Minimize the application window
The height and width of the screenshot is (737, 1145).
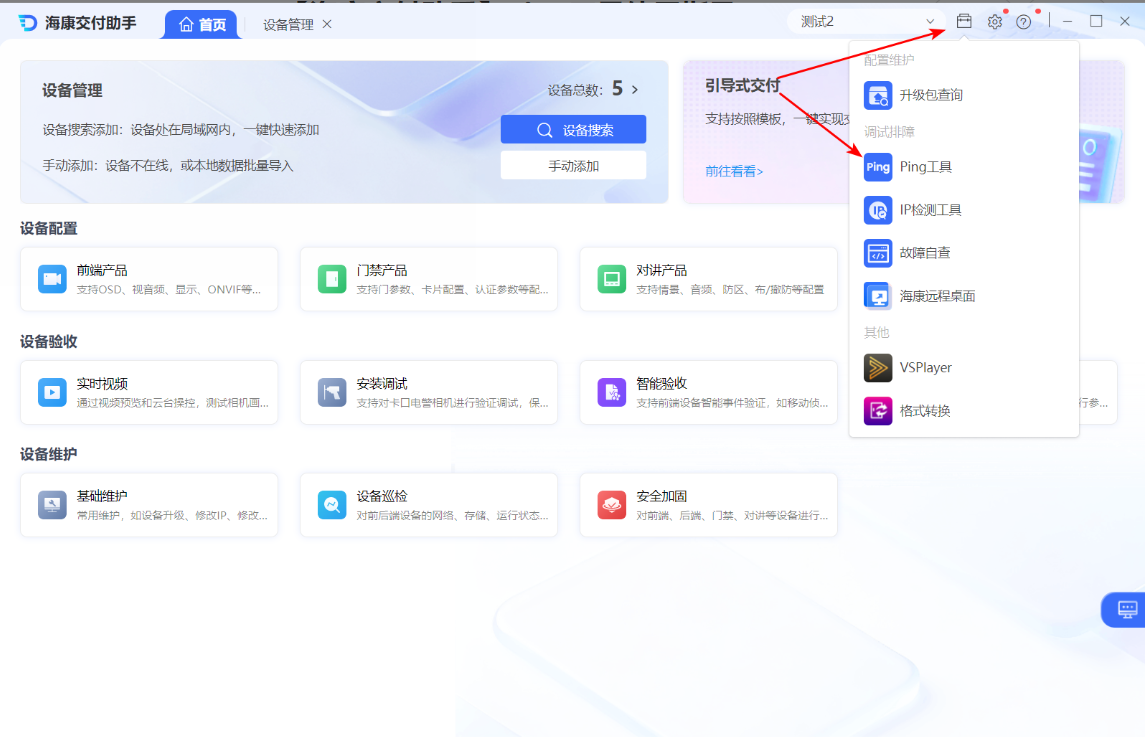(1067, 22)
